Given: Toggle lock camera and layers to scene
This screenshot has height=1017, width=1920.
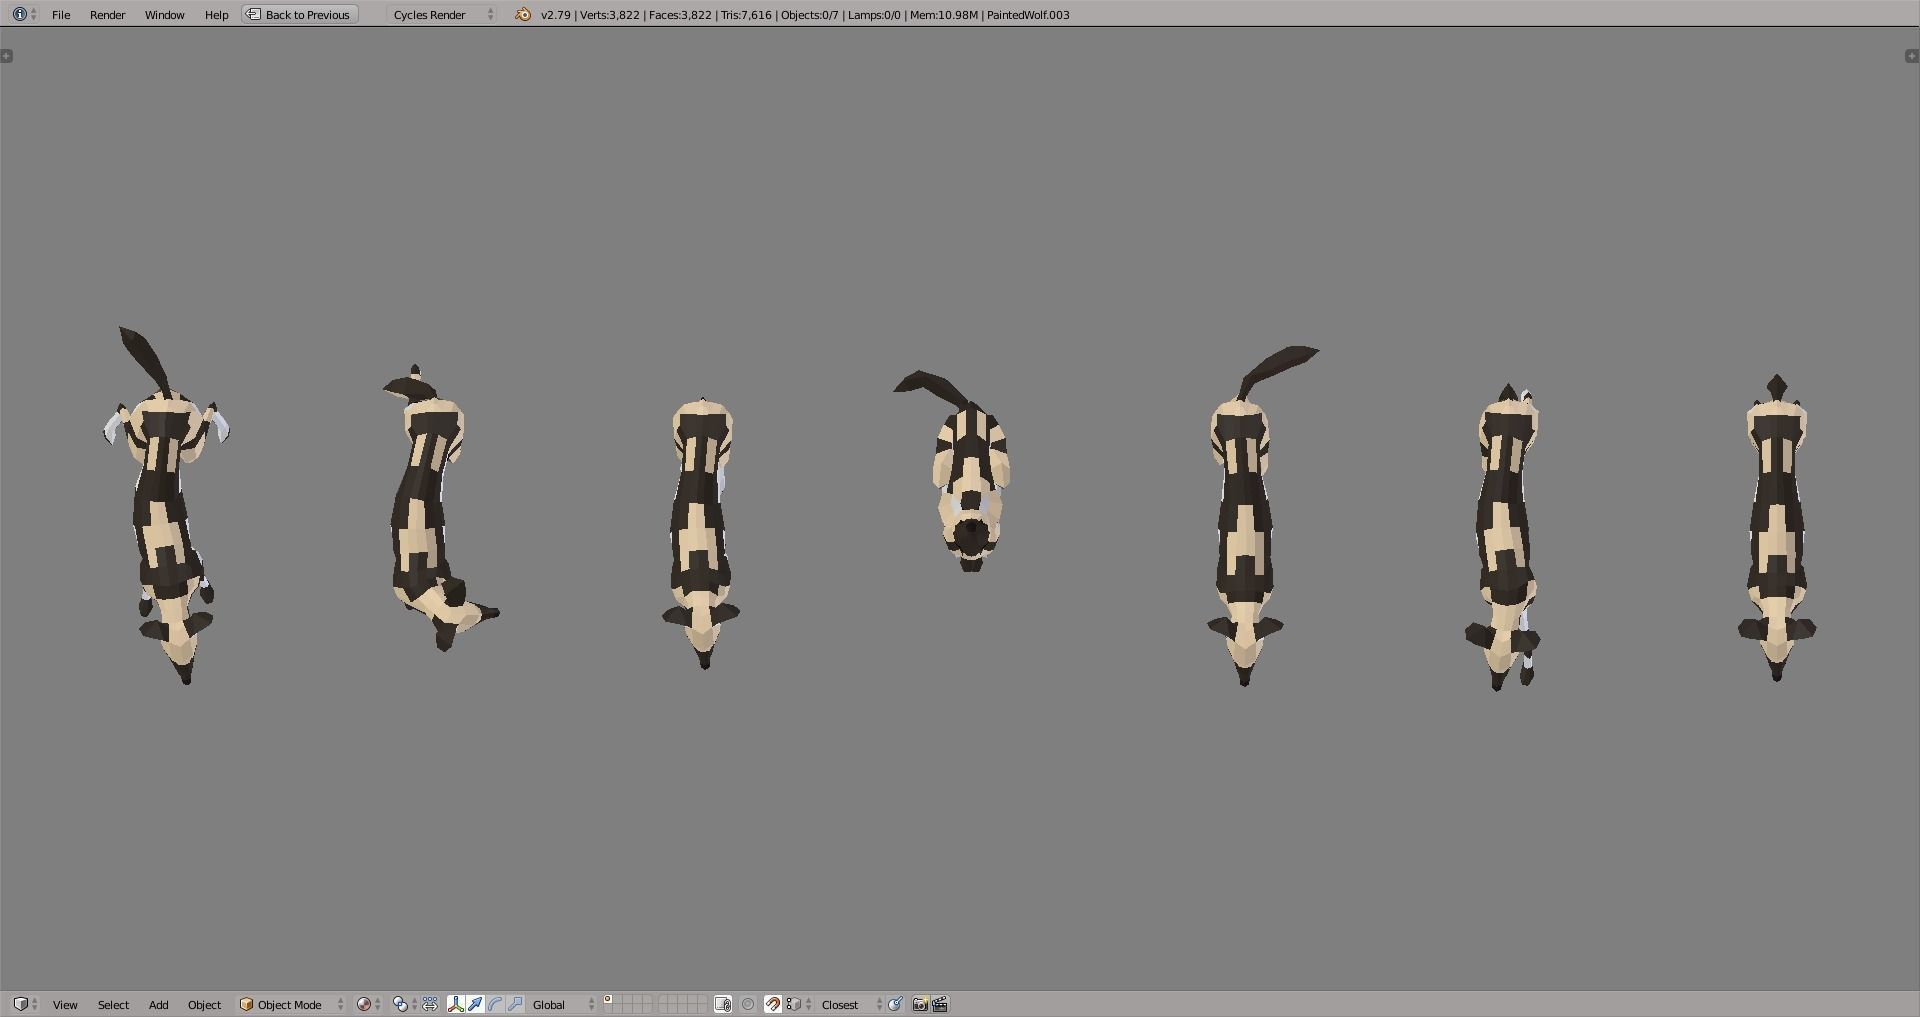Looking at the screenshot, I should click(x=723, y=1004).
